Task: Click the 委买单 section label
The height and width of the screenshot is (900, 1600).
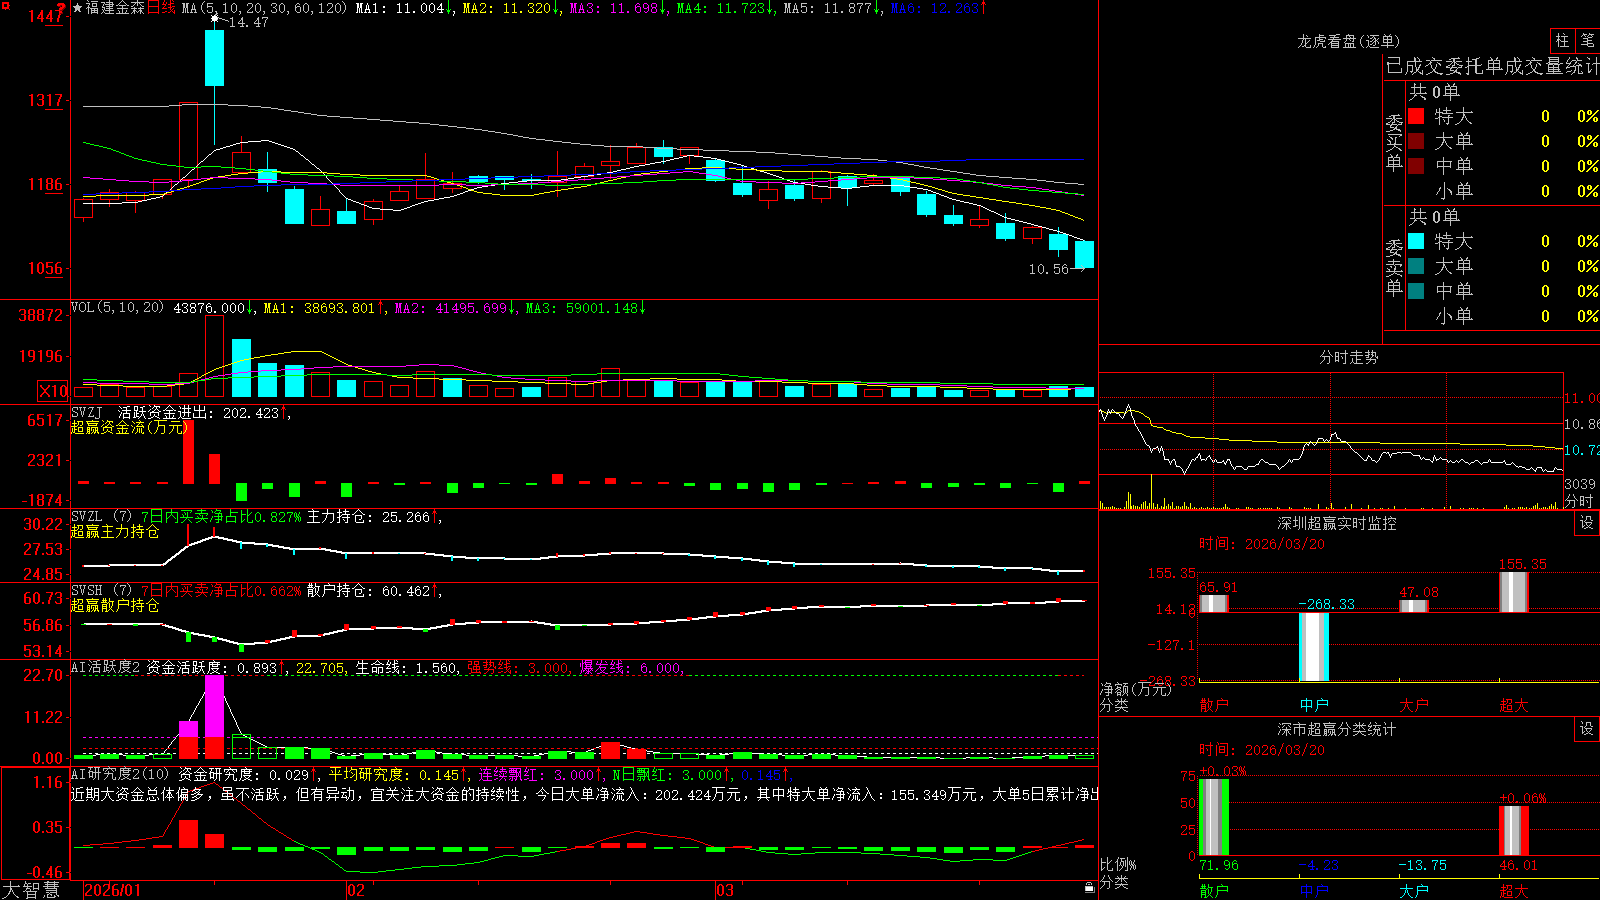Action: 1394,143
